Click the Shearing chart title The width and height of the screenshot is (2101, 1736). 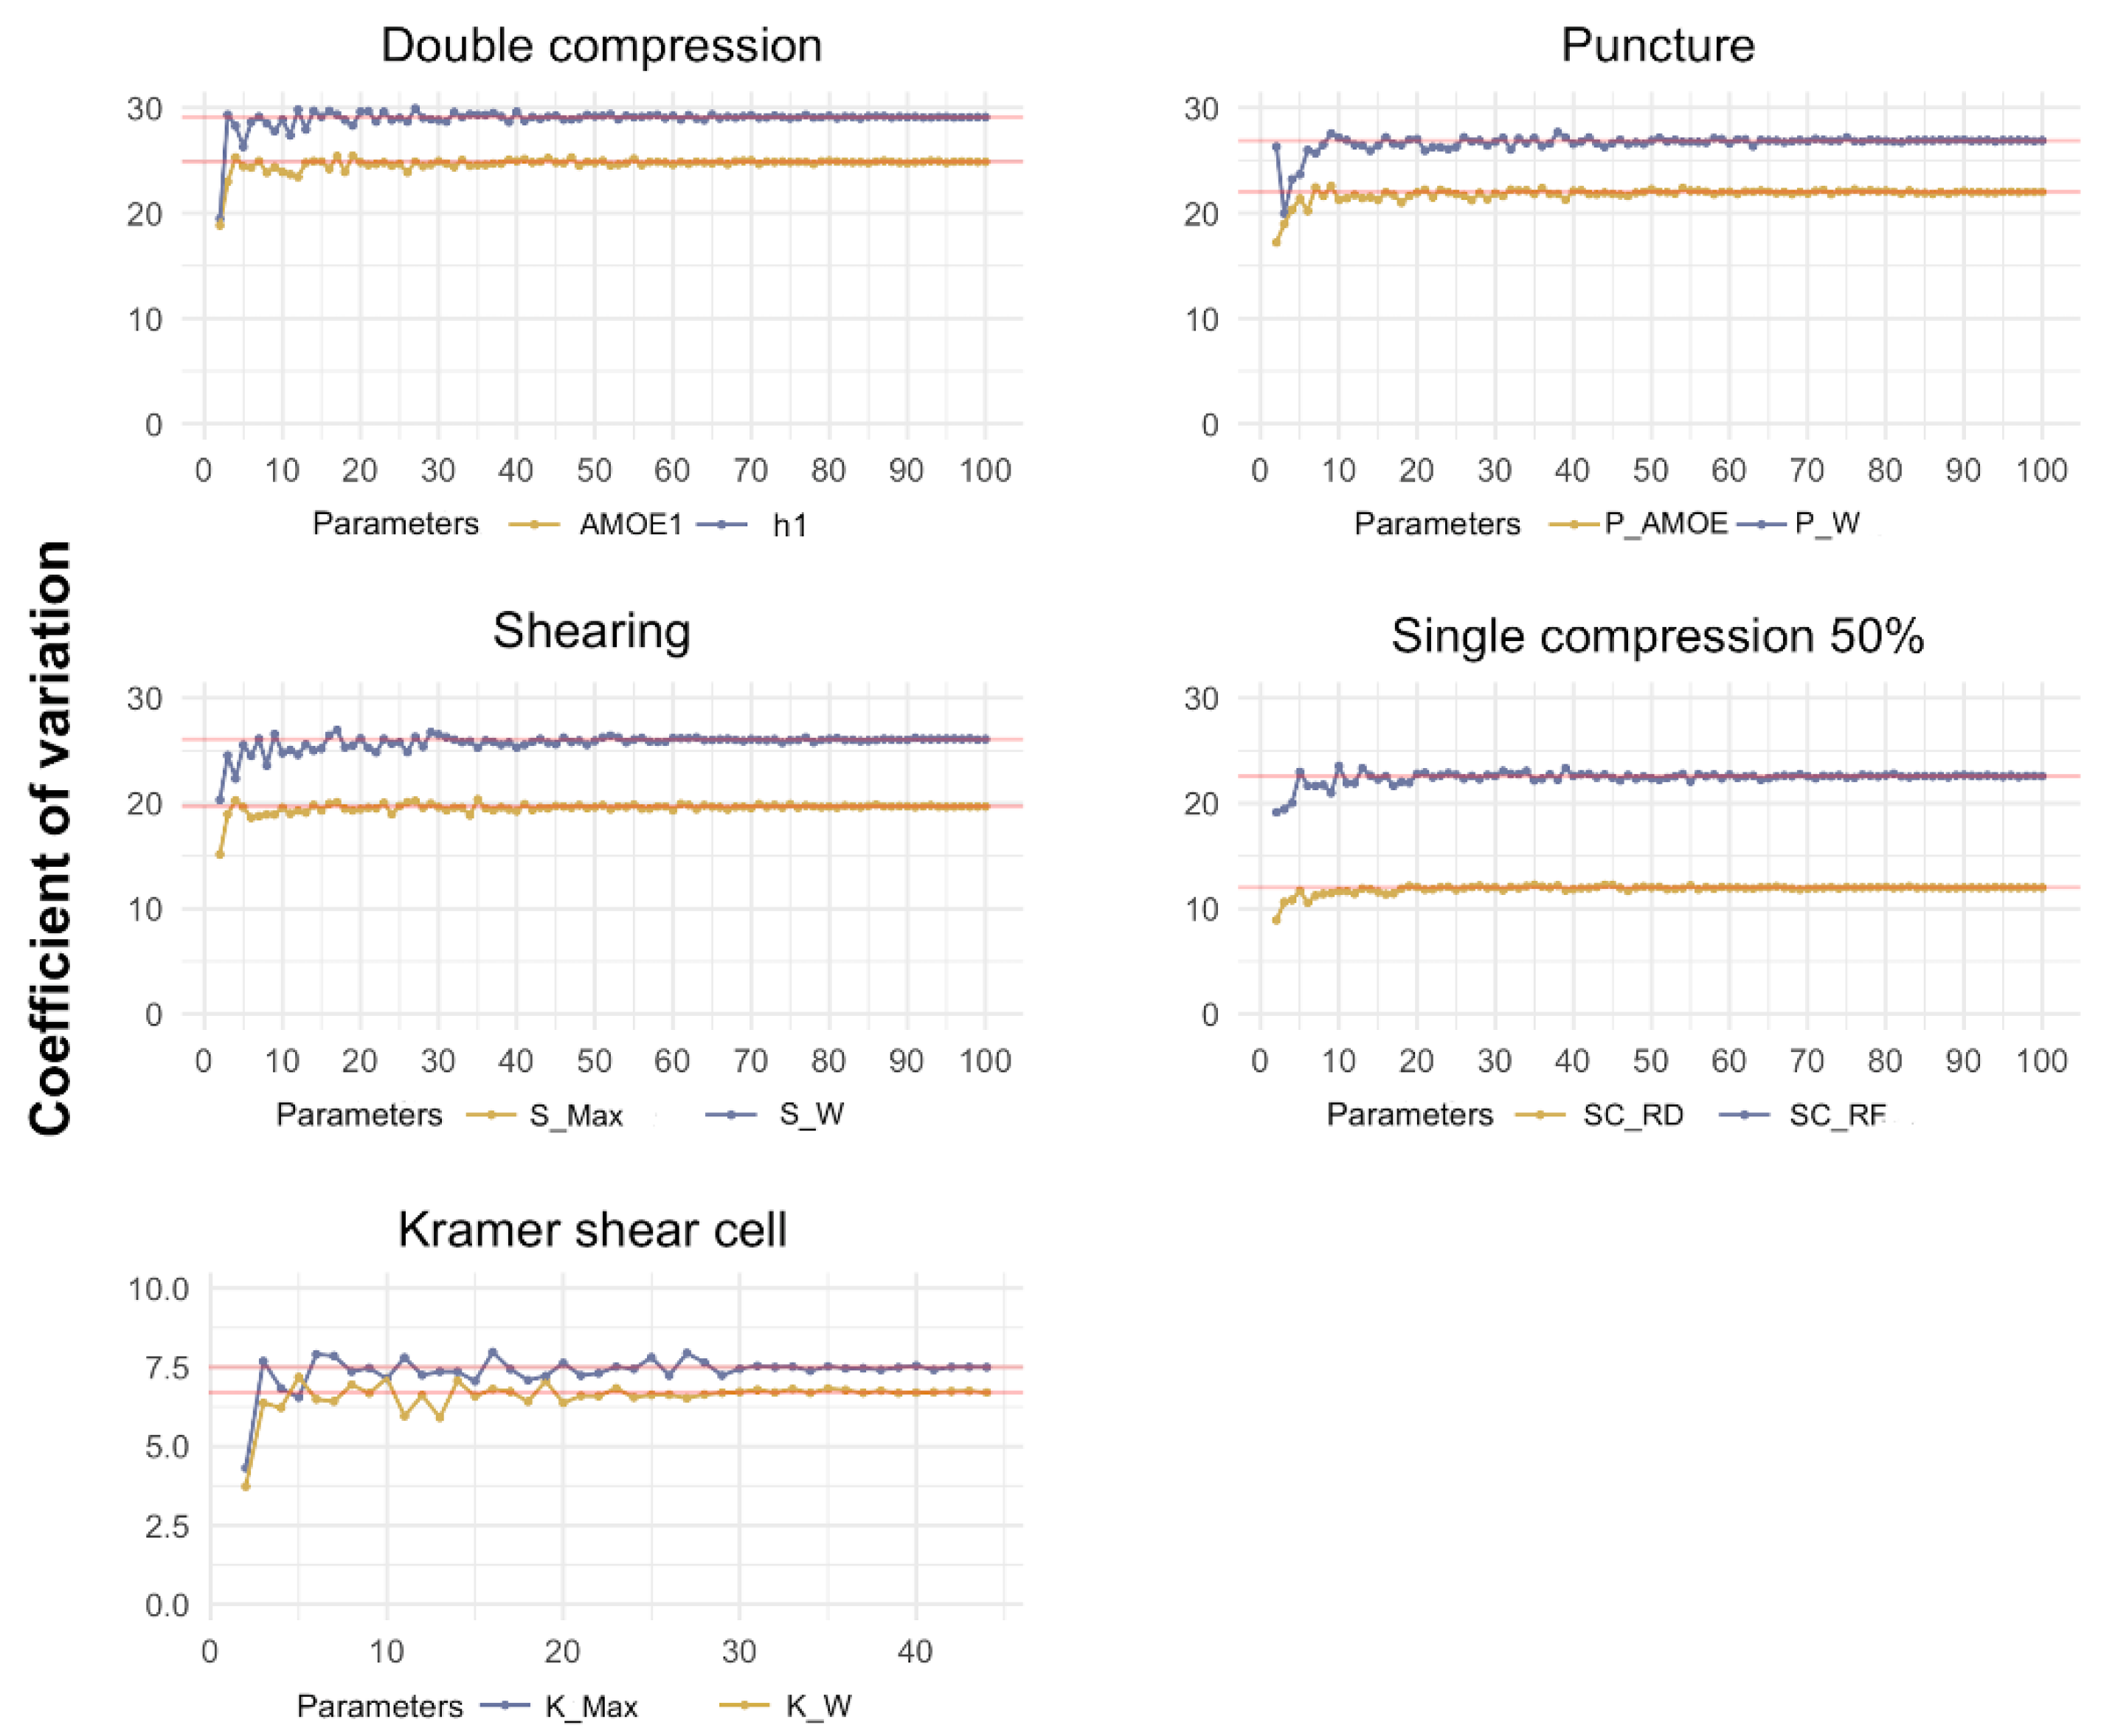[591, 631]
